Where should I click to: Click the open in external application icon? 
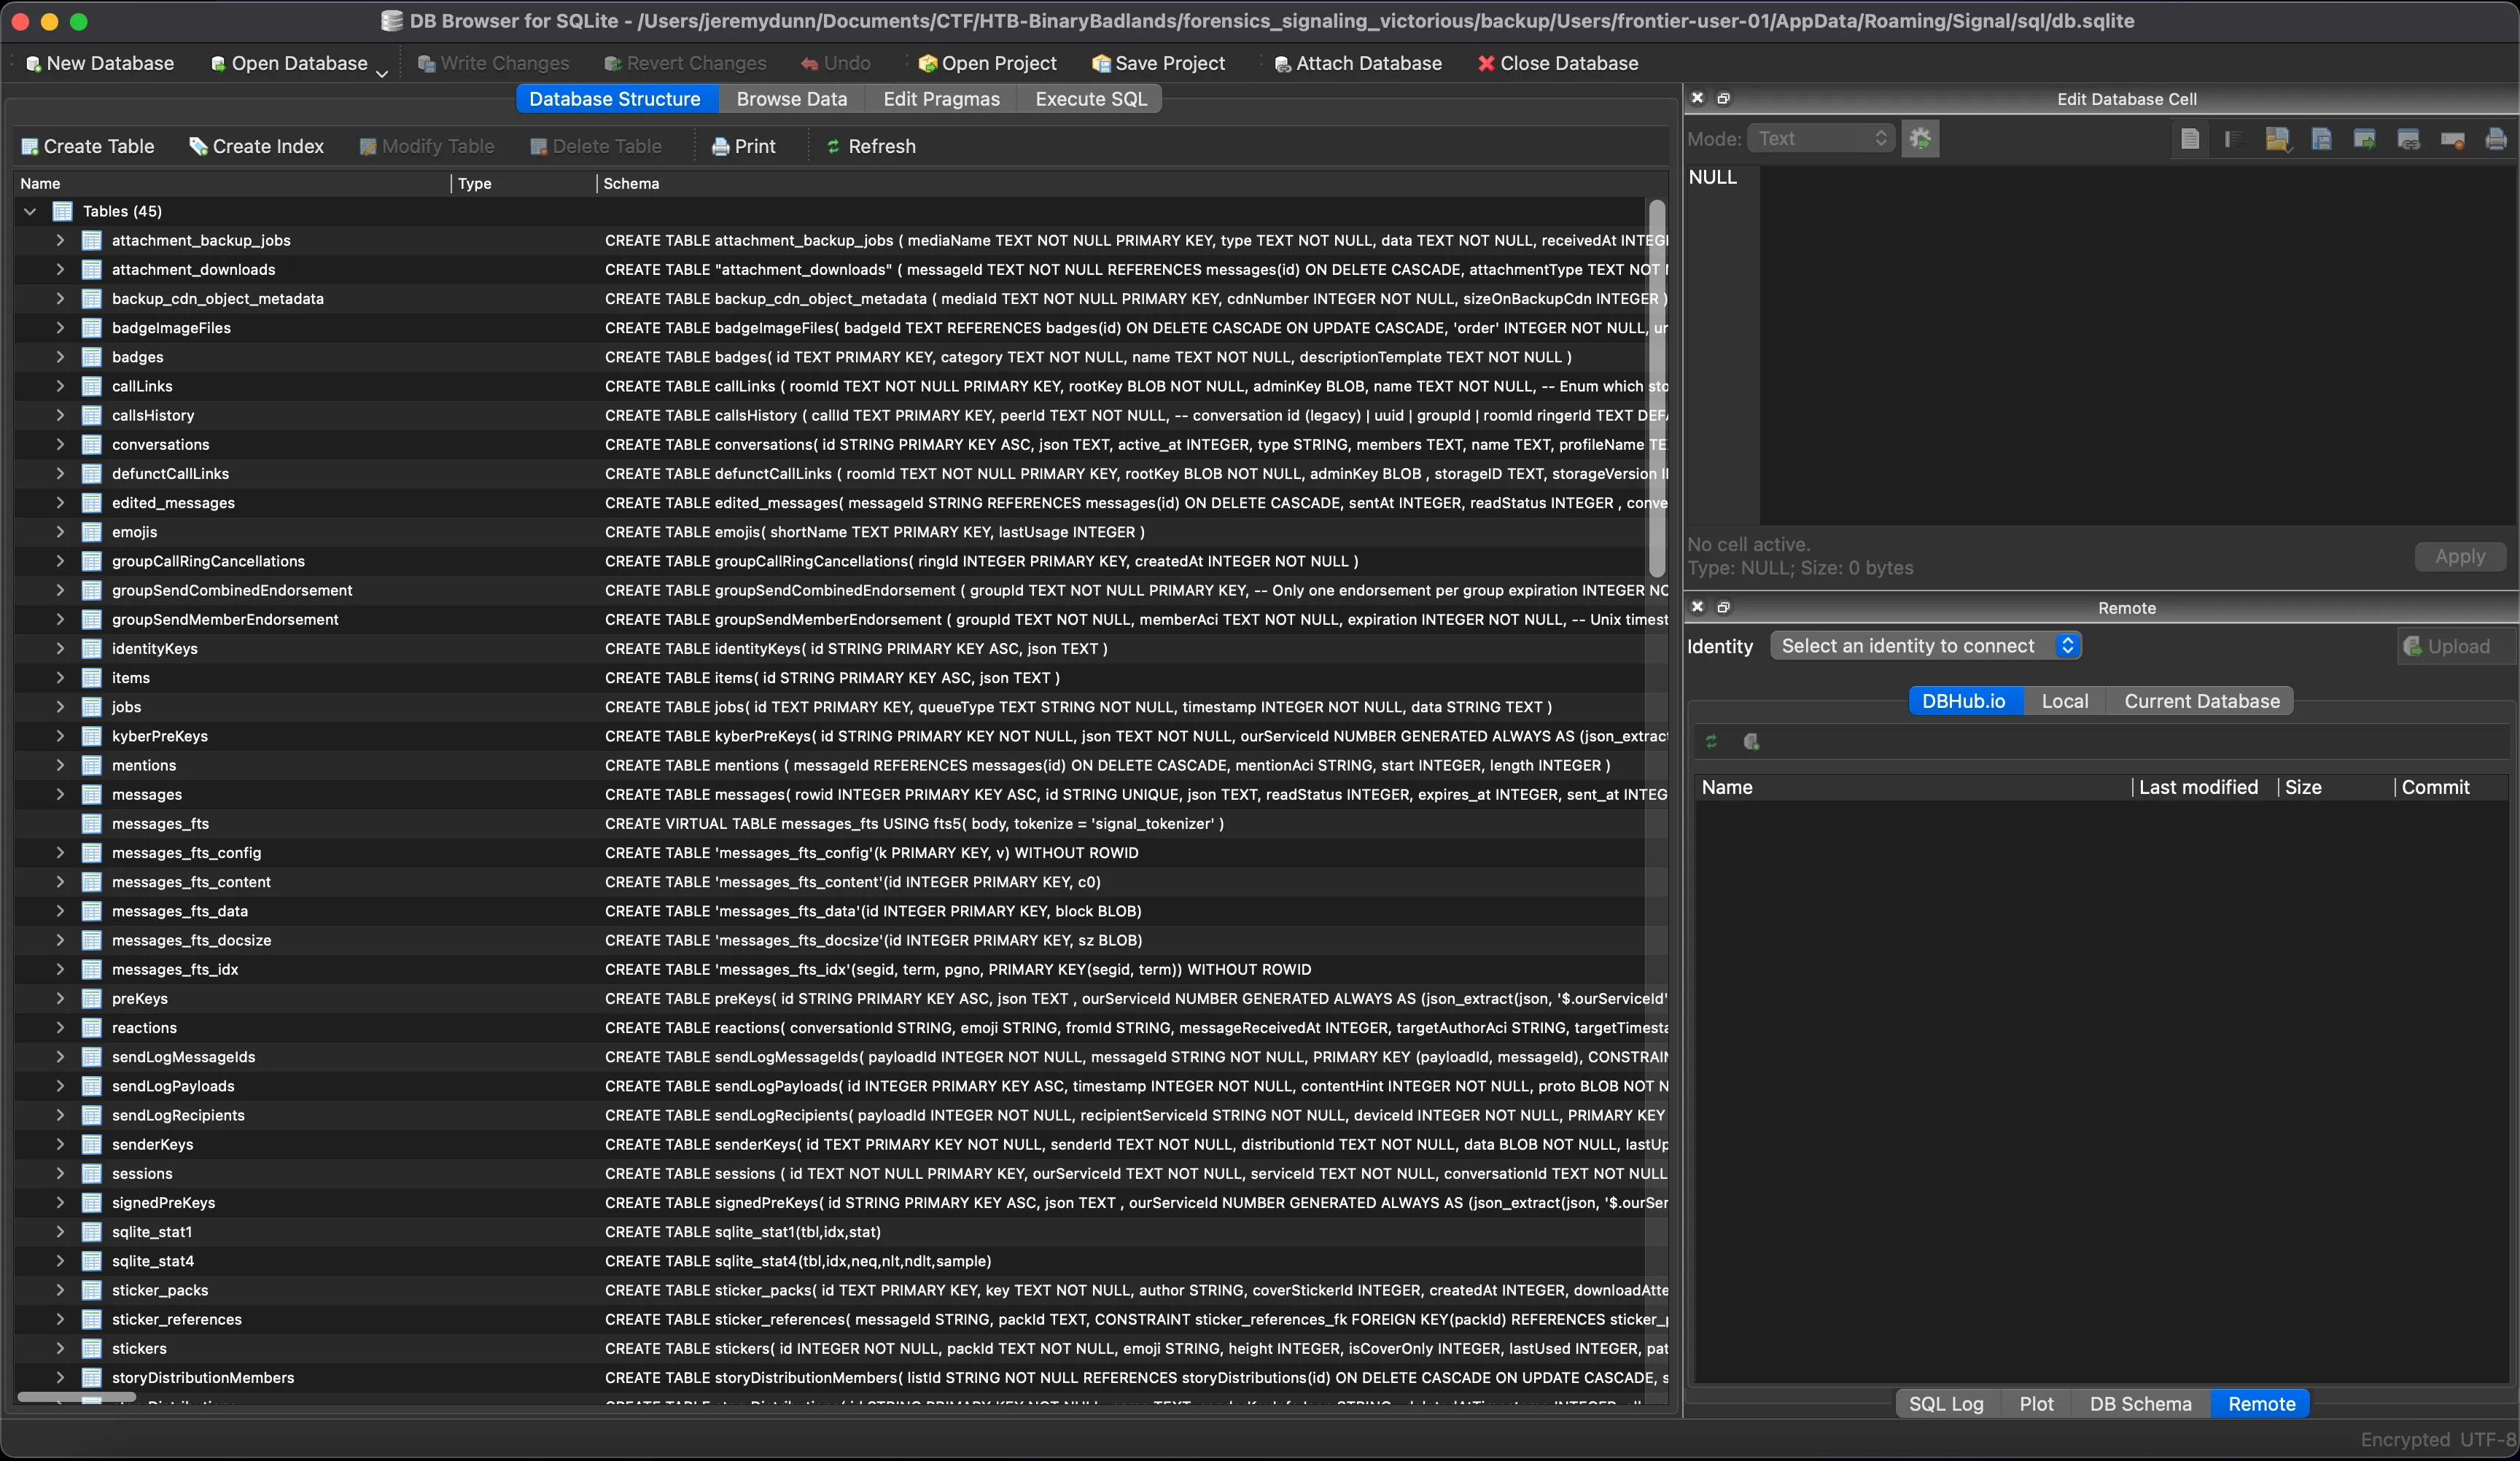click(x=2365, y=139)
